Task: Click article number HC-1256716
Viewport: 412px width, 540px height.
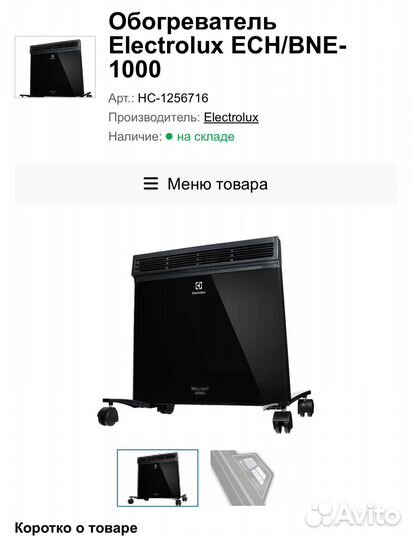Action: coord(173,98)
